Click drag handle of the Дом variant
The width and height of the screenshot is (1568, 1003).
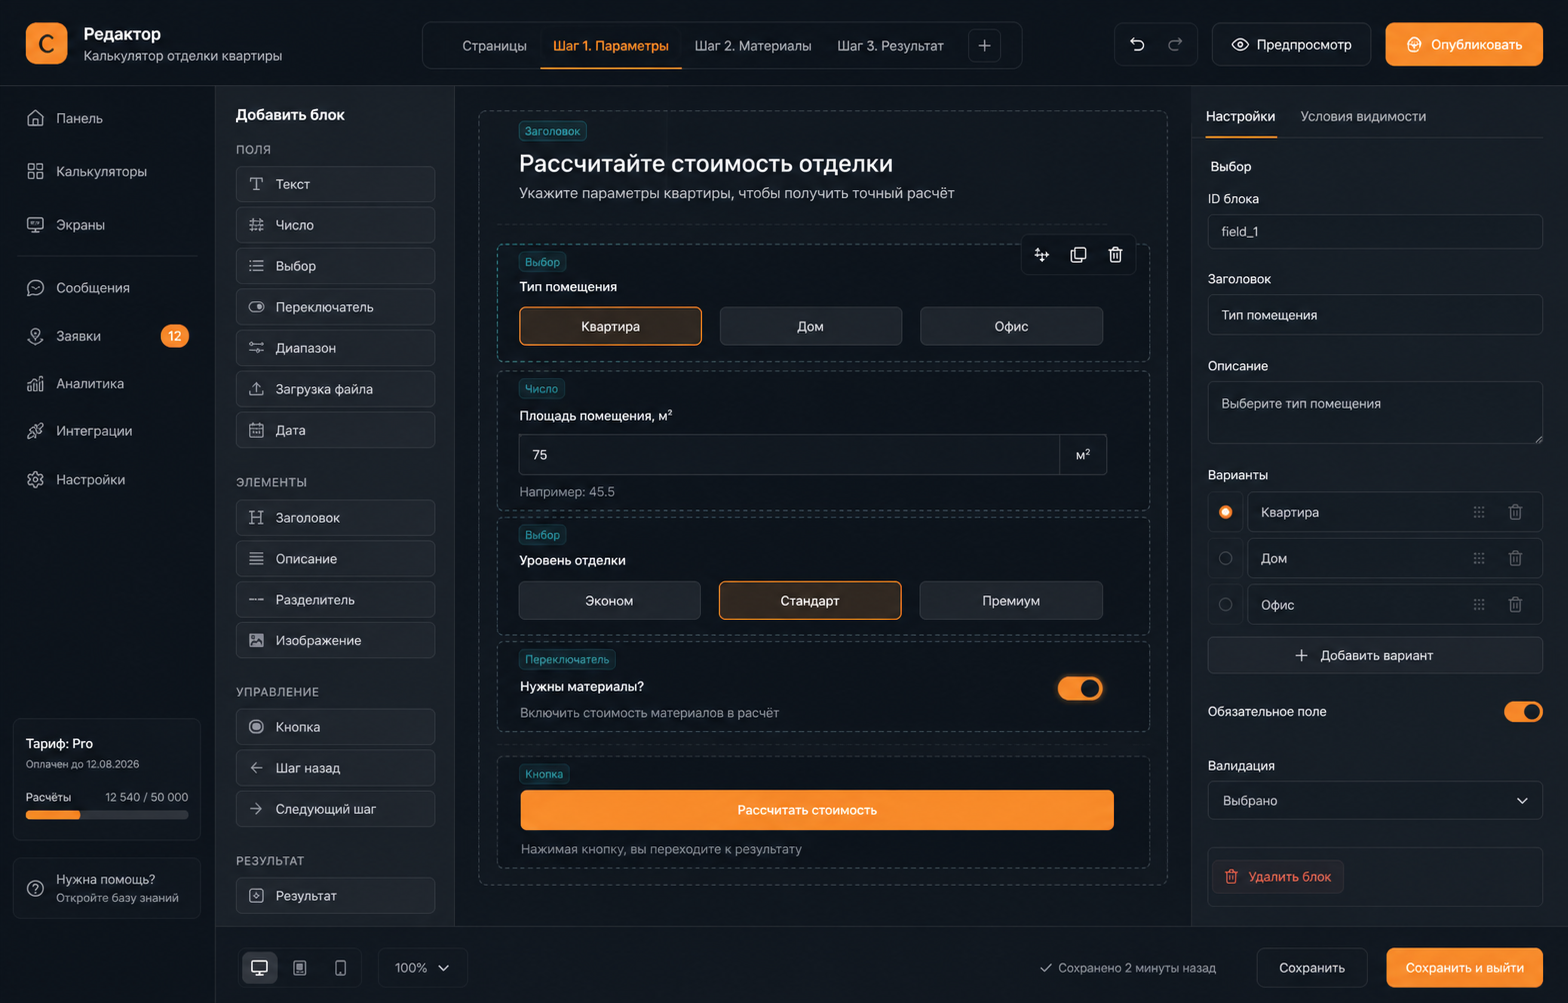pos(1479,558)
